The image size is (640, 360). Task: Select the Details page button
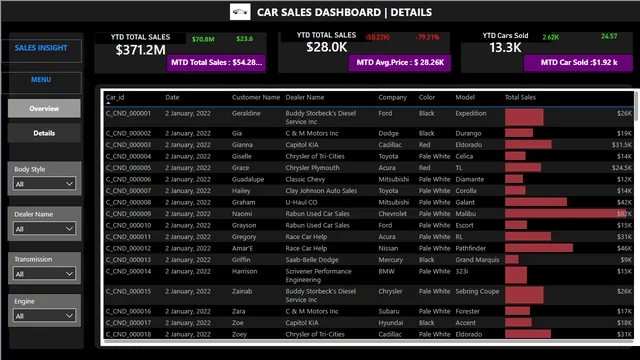coord(44,133)
